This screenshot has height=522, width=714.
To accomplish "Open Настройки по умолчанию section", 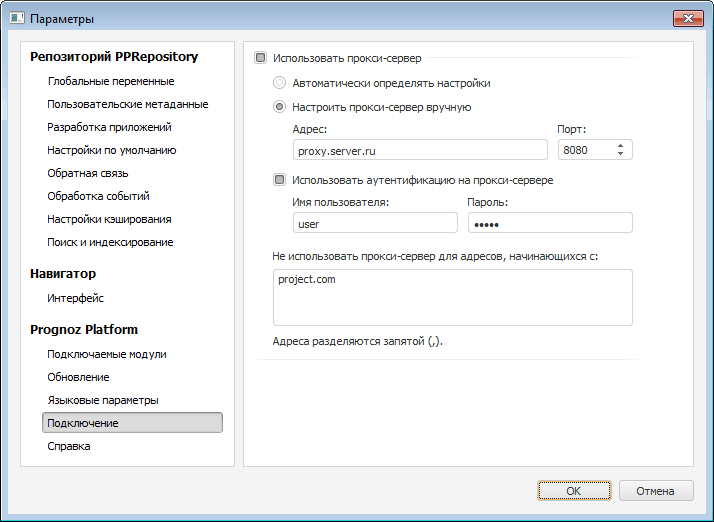I will pyautogui.click(x=112, y=150).
